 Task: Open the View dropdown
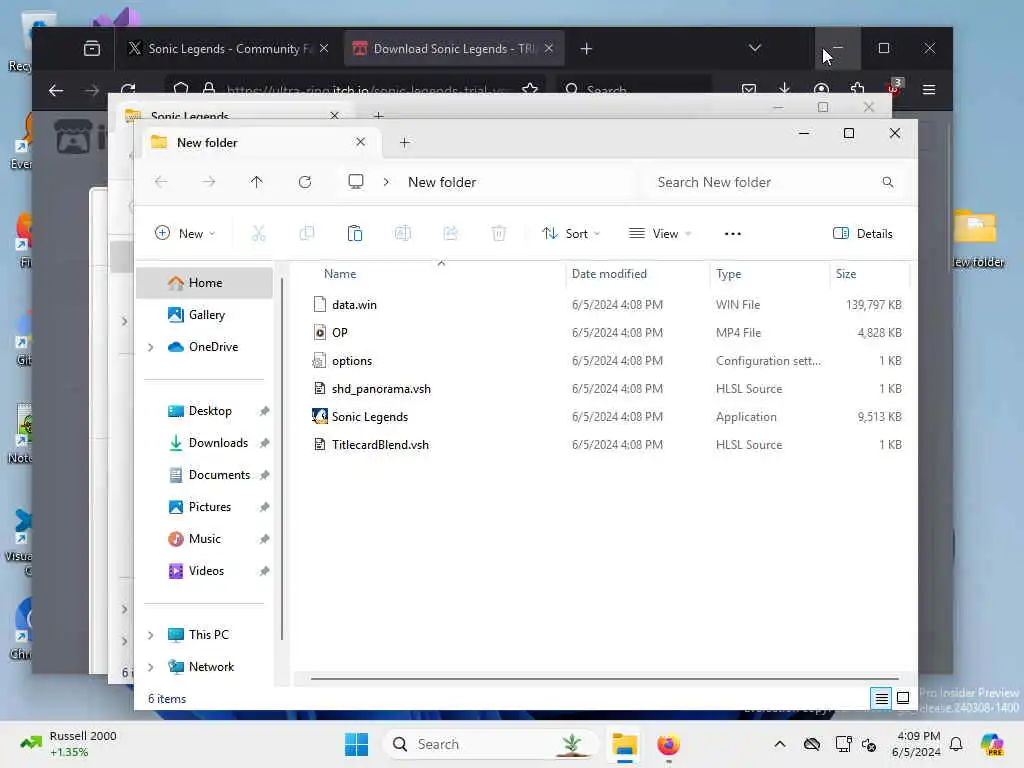[660, 233]
